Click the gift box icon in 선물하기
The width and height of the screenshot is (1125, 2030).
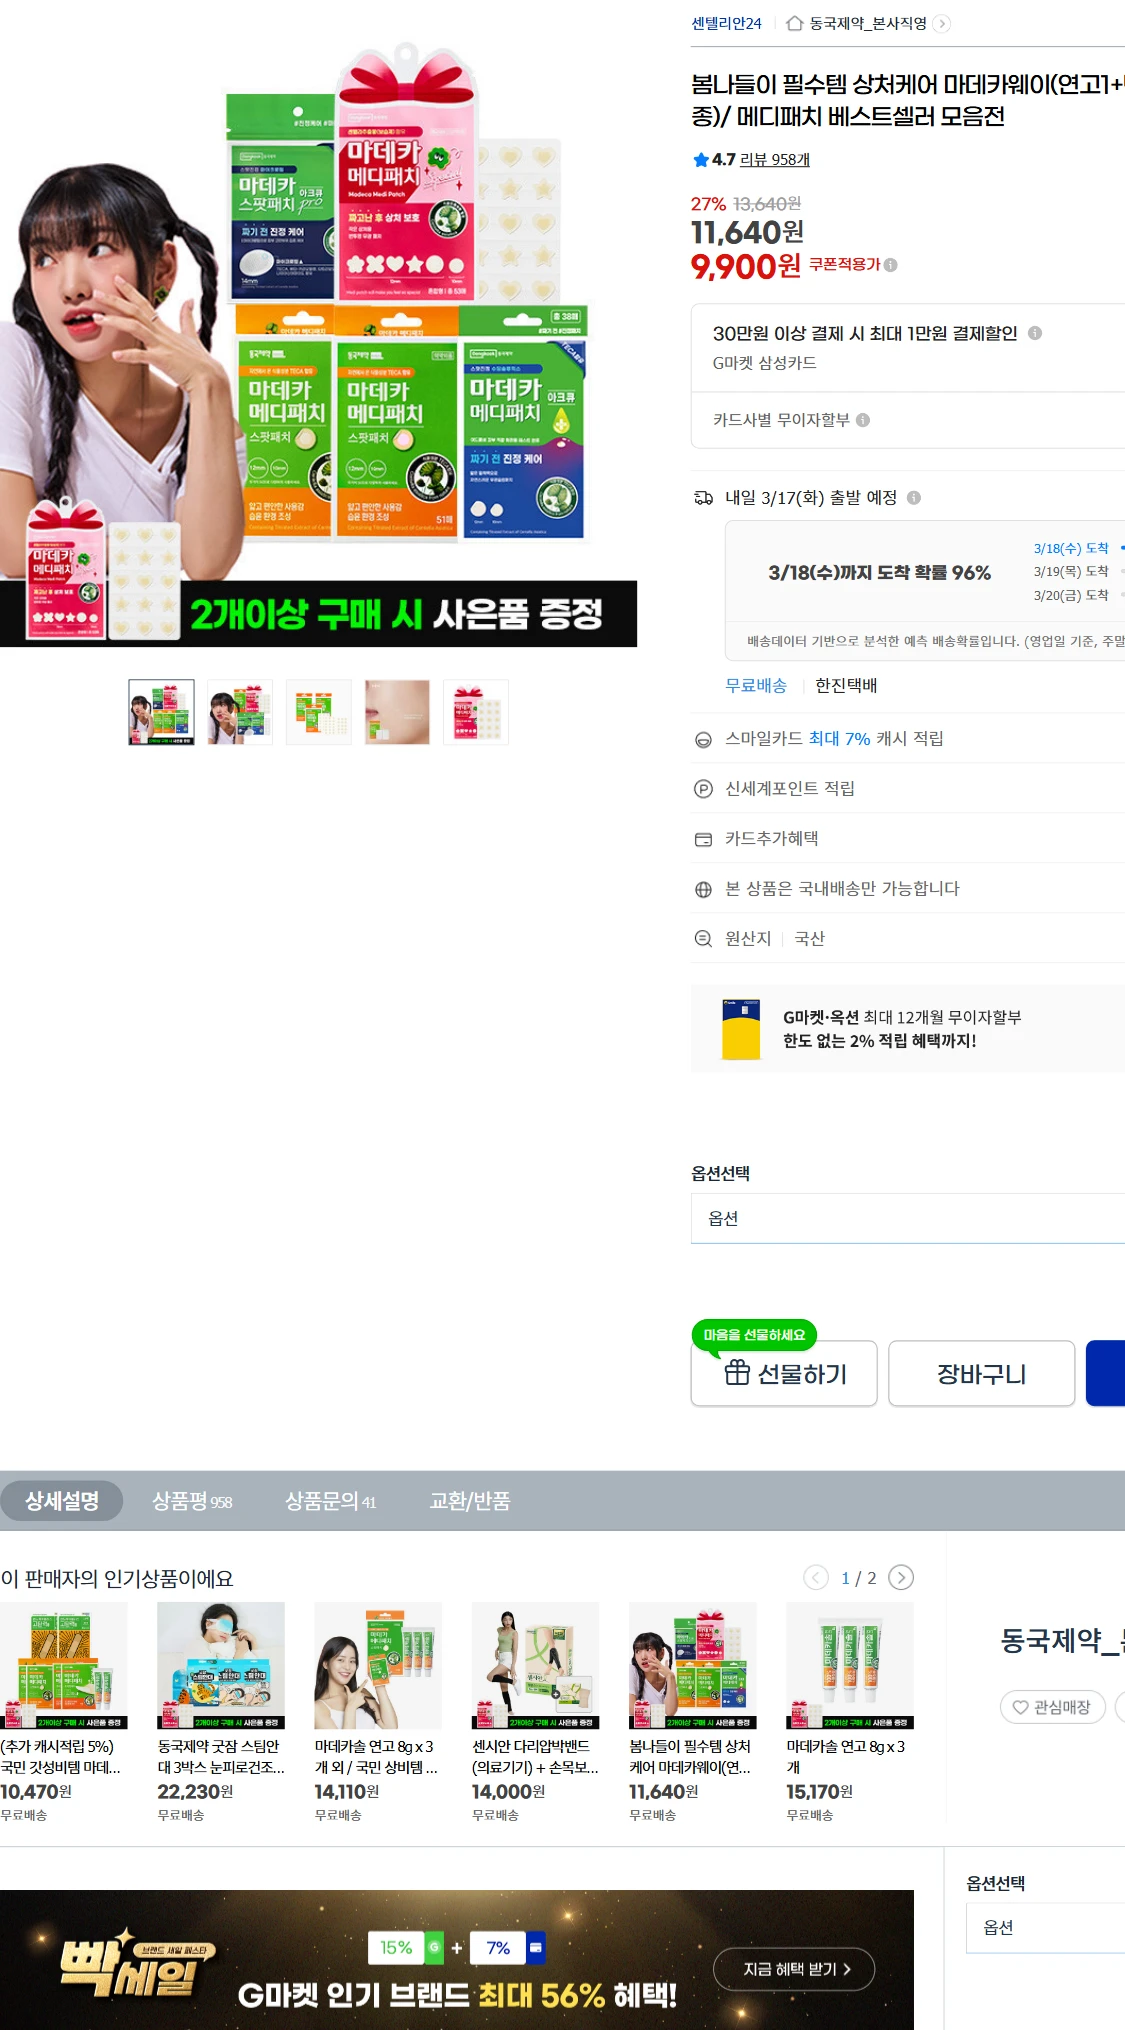(737, 1373)
